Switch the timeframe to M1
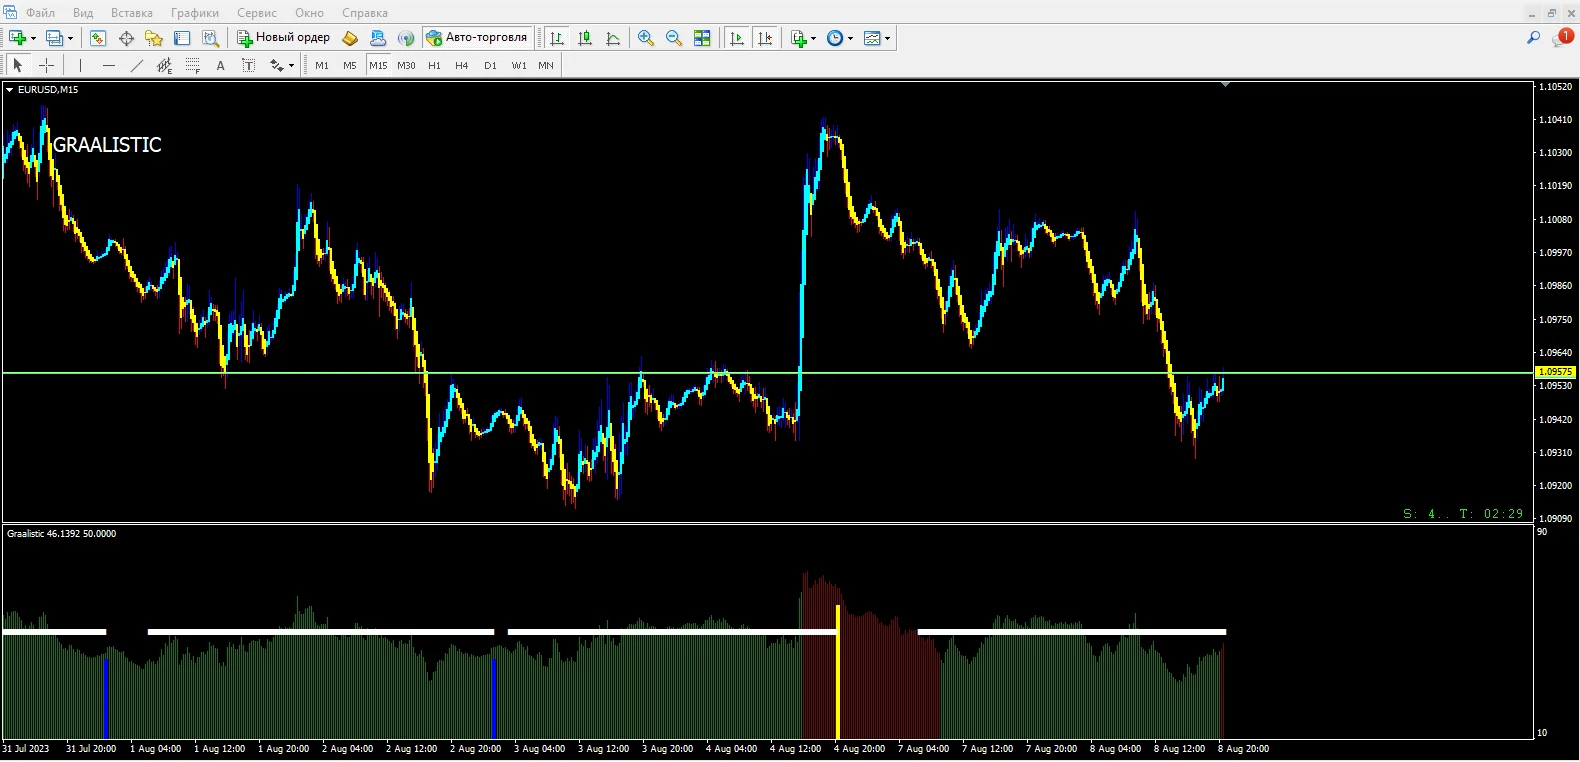Image resolution: width=1580 pixels, height=762 pixels. (x=322, y=65)
